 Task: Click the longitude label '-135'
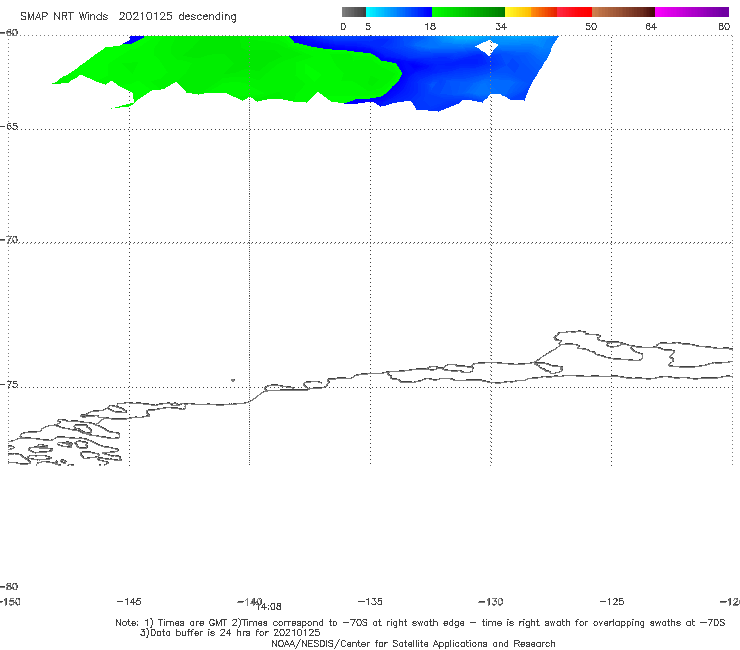(x=370, y=602)
